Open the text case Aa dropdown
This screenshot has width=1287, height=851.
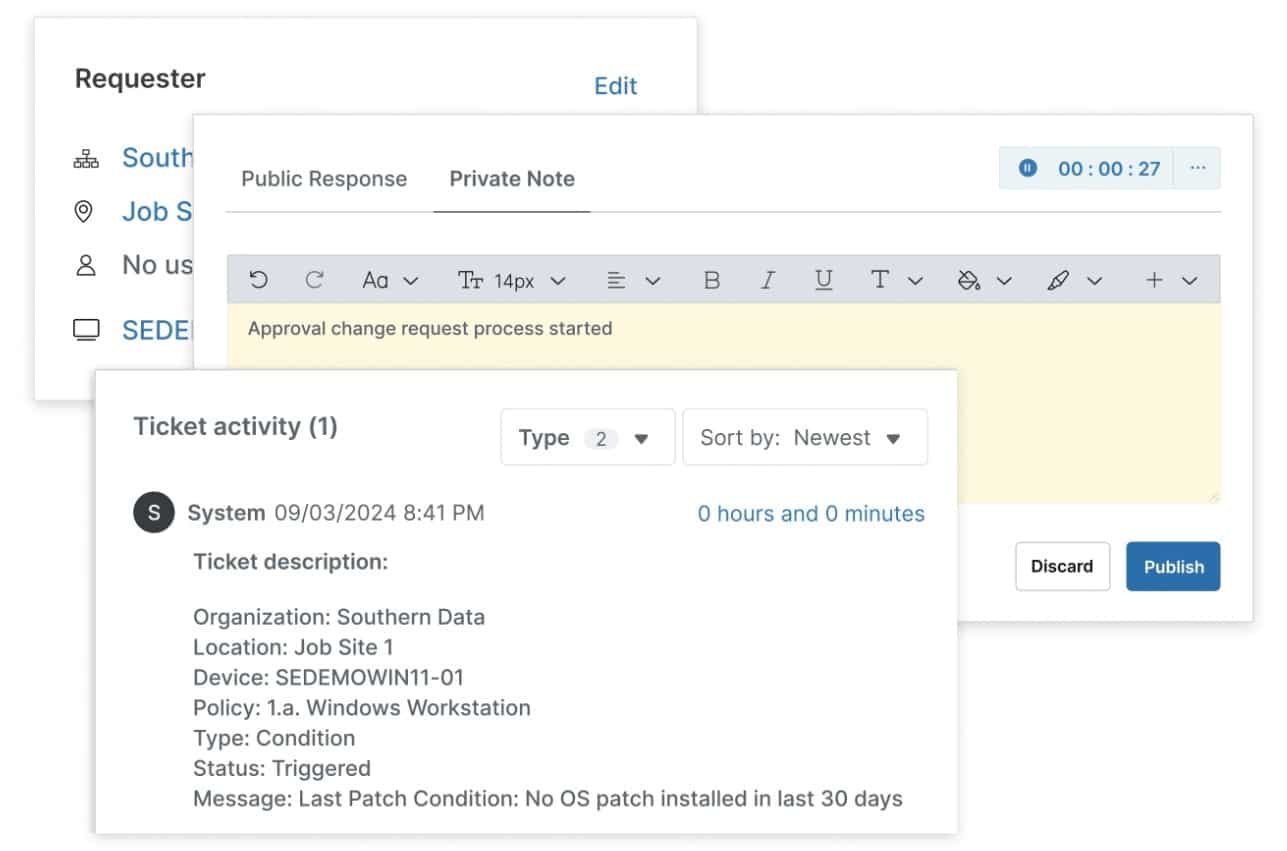pos(390,281)
